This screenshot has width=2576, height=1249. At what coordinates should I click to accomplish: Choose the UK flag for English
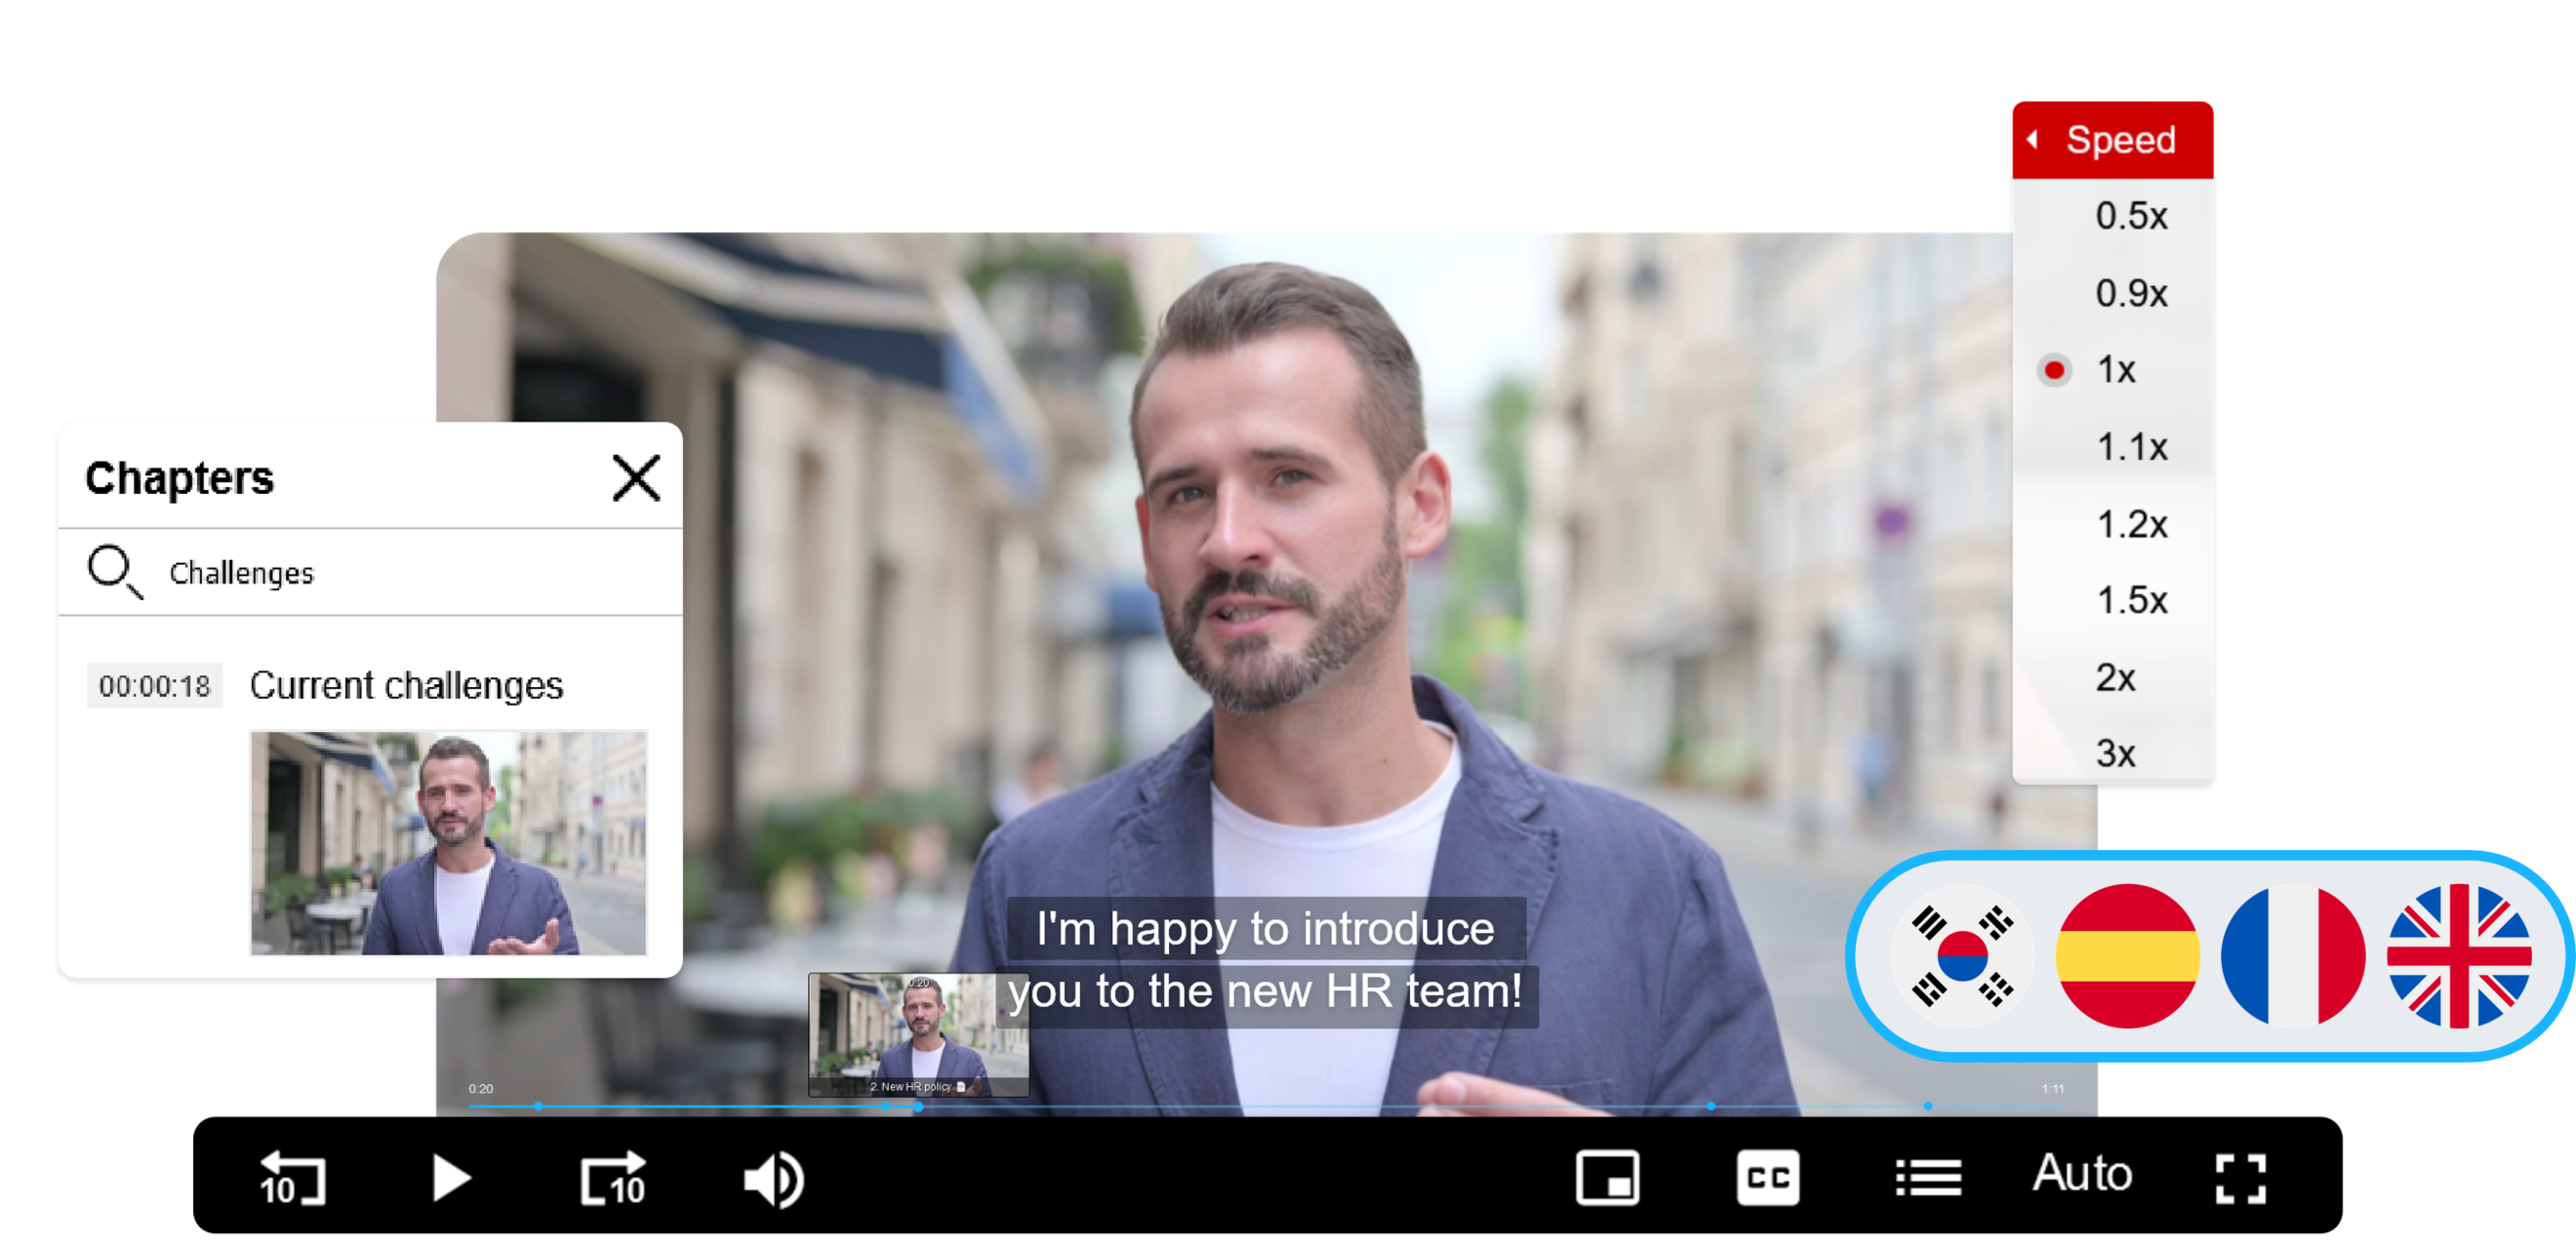(x=2458, y=955)
